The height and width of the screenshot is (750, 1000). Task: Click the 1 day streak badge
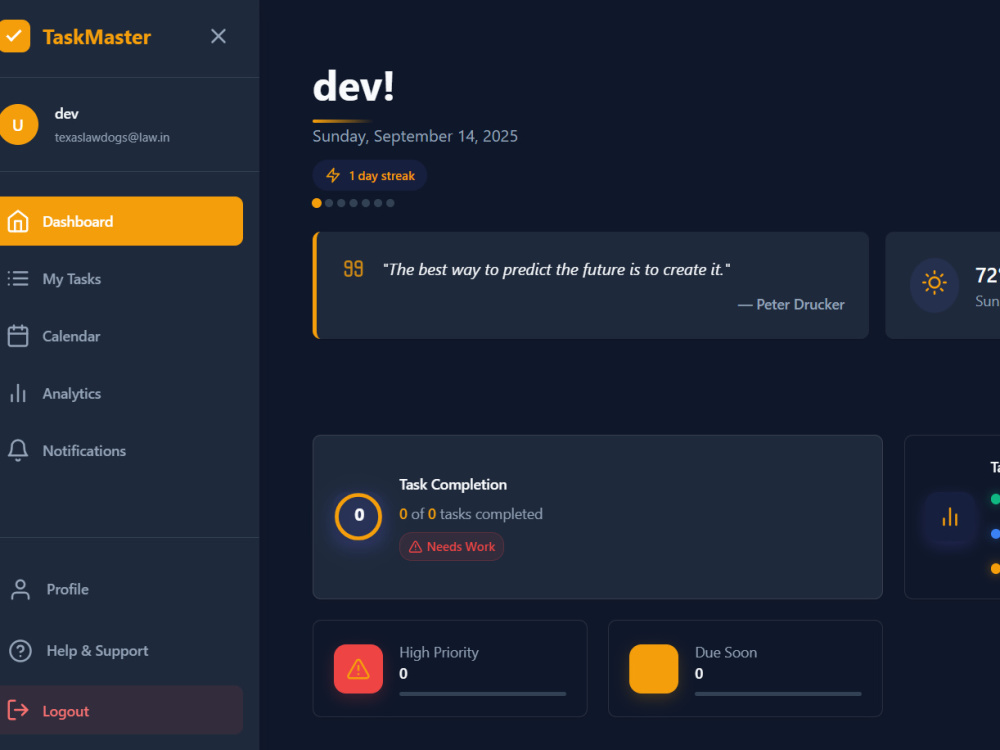(370, 175)
